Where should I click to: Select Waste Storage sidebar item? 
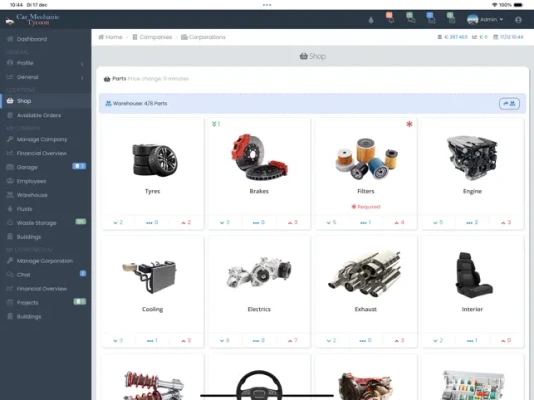[46, 223]
